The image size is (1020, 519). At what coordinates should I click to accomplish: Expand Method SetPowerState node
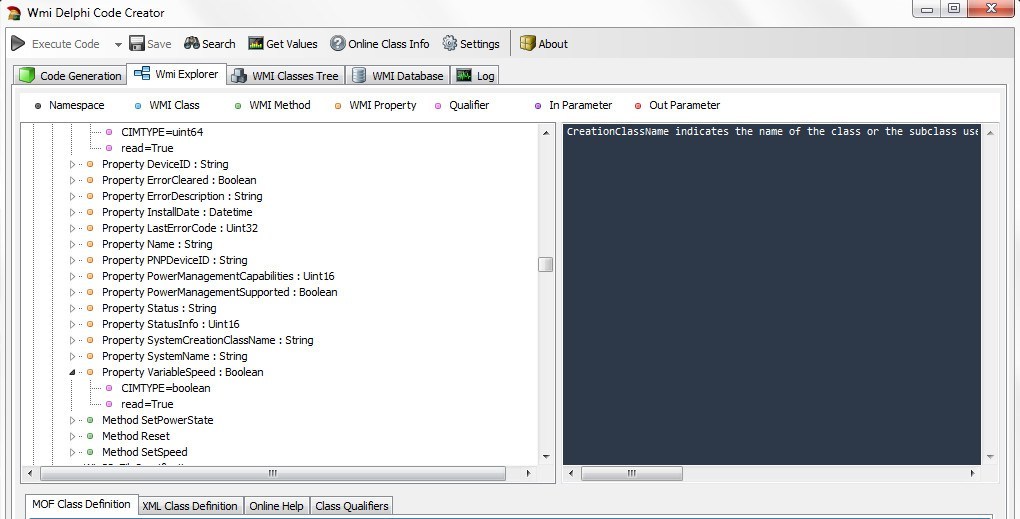tap(72, 420)
